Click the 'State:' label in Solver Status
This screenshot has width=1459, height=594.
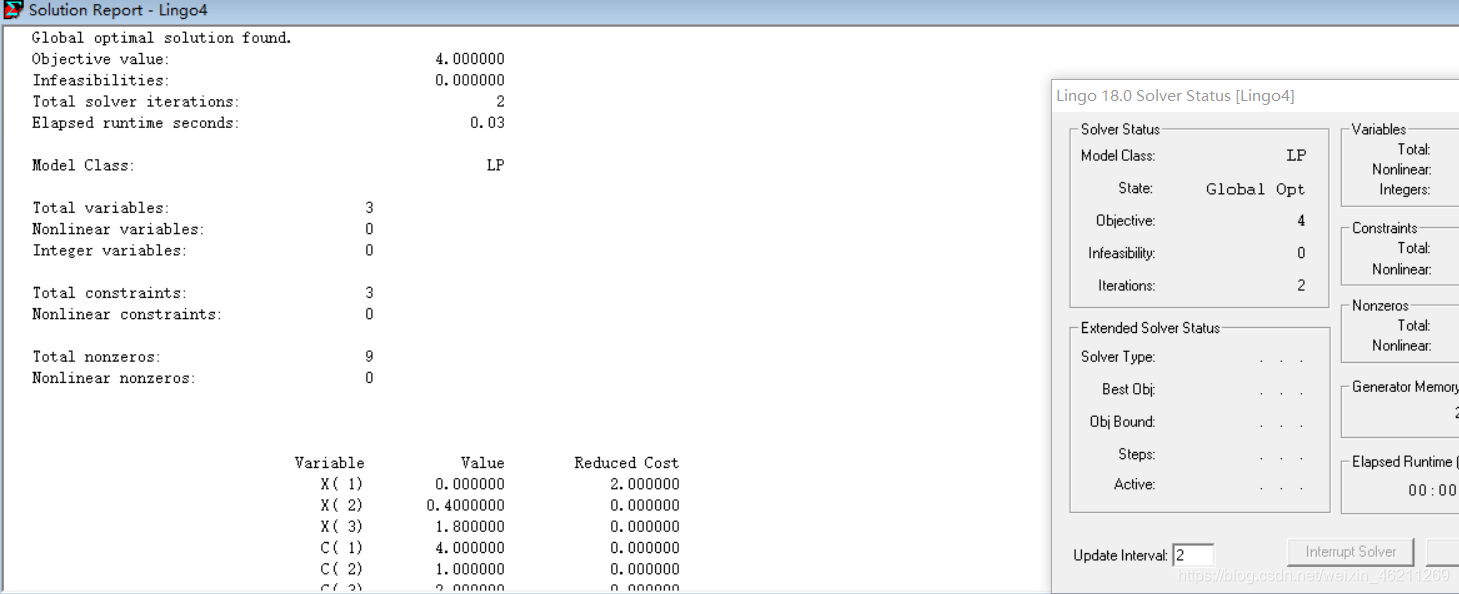tap(1136, 188)
